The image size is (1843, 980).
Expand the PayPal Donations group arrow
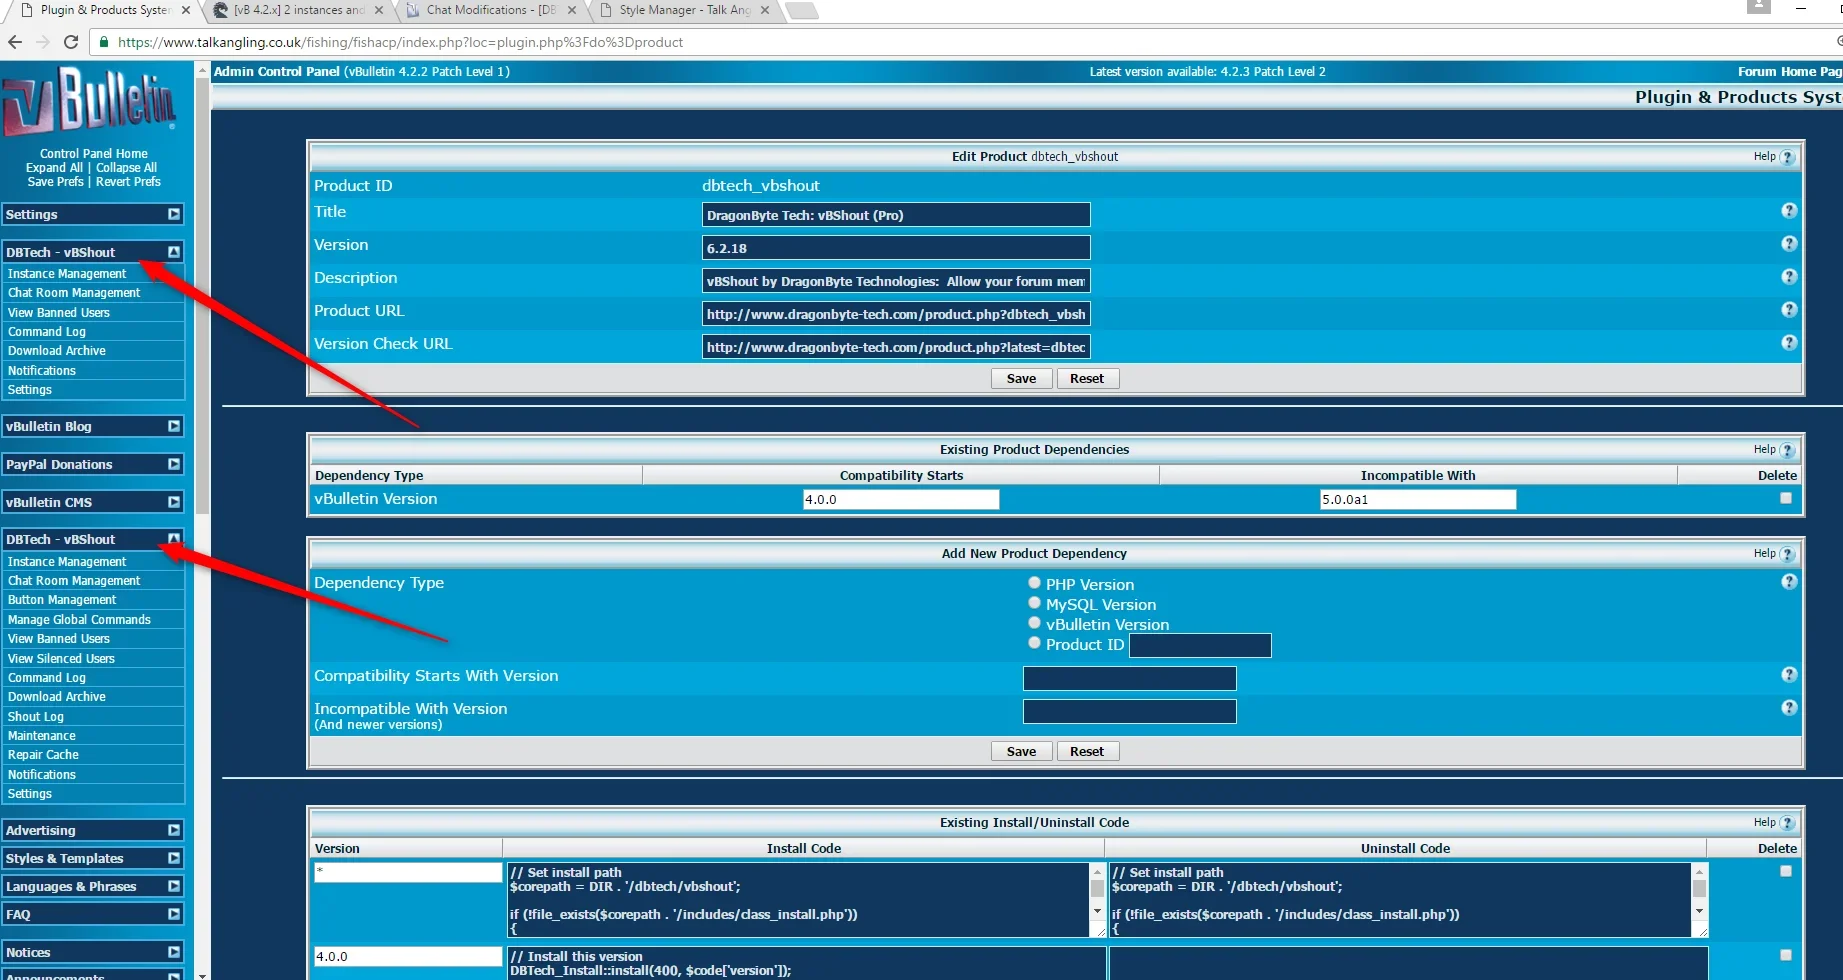coord(174,464)
